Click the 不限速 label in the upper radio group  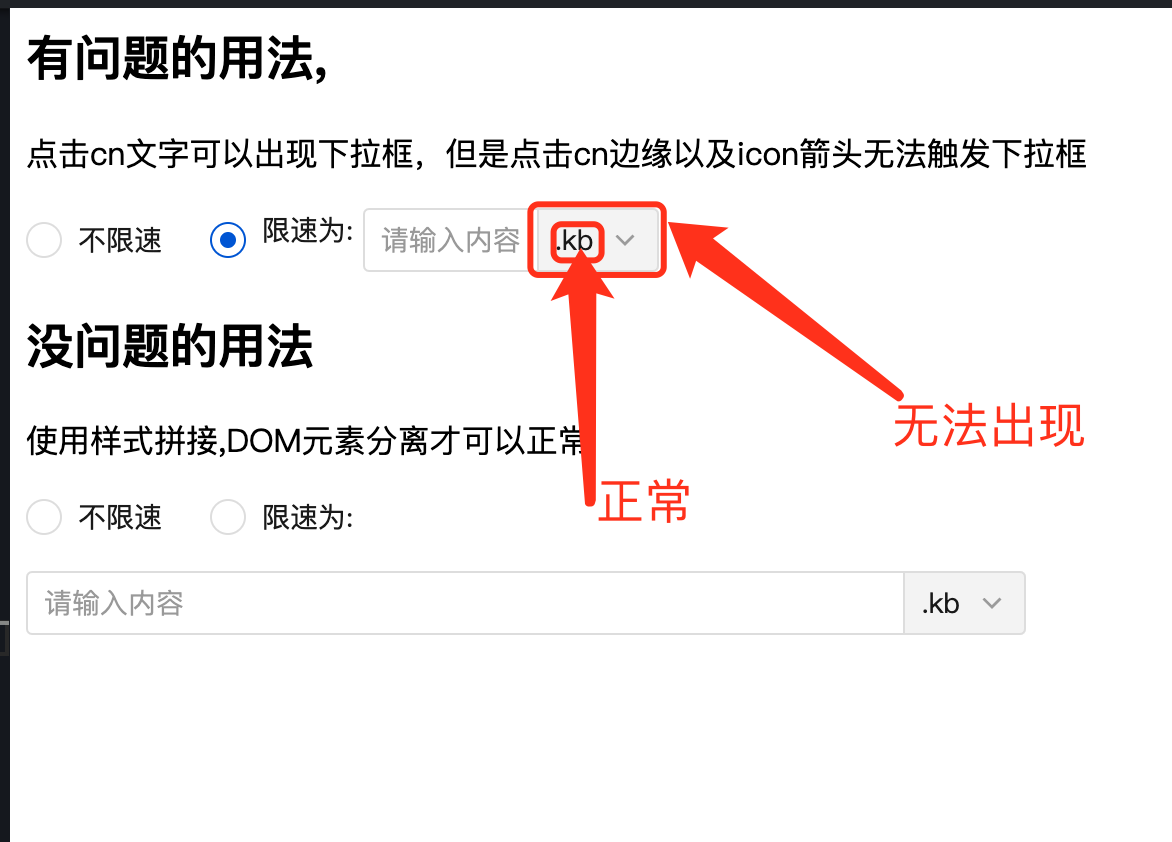120,241
